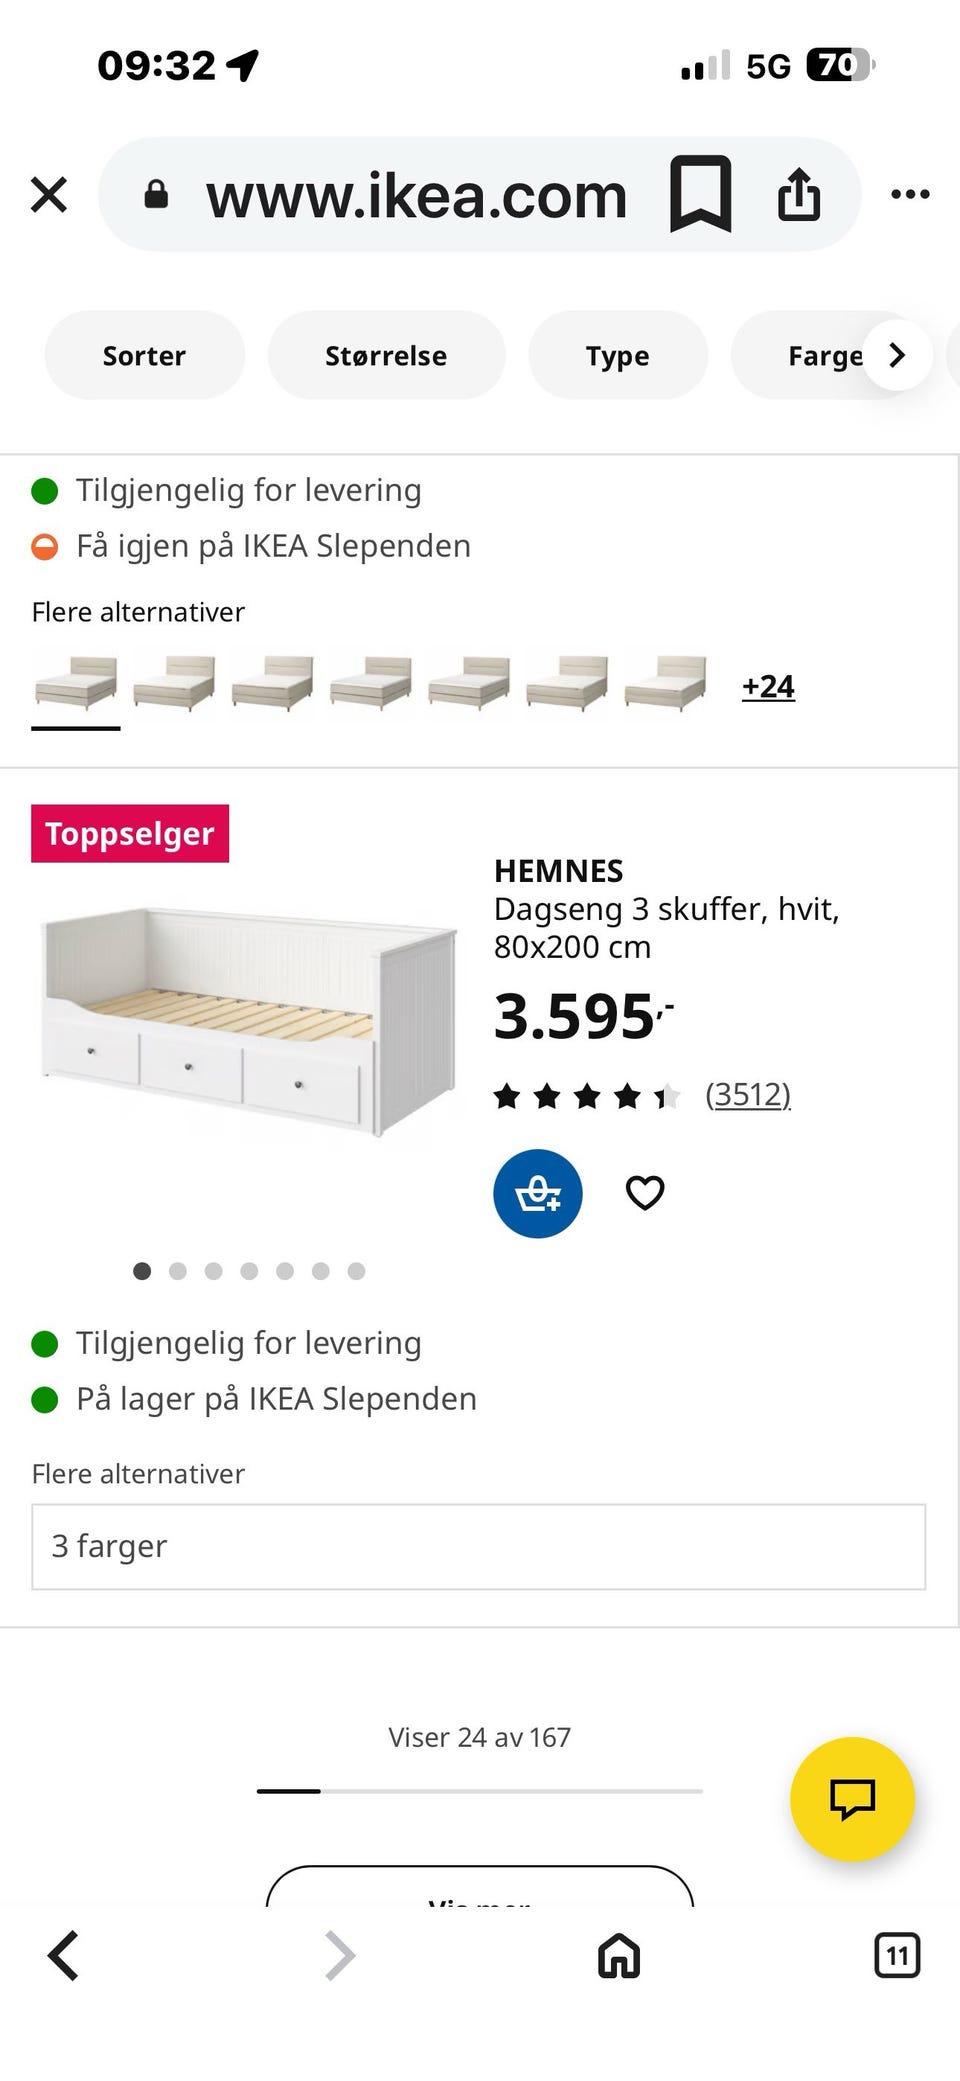Close the browser view with the X icon
The image size is (960, 2081).
point(48,194)
